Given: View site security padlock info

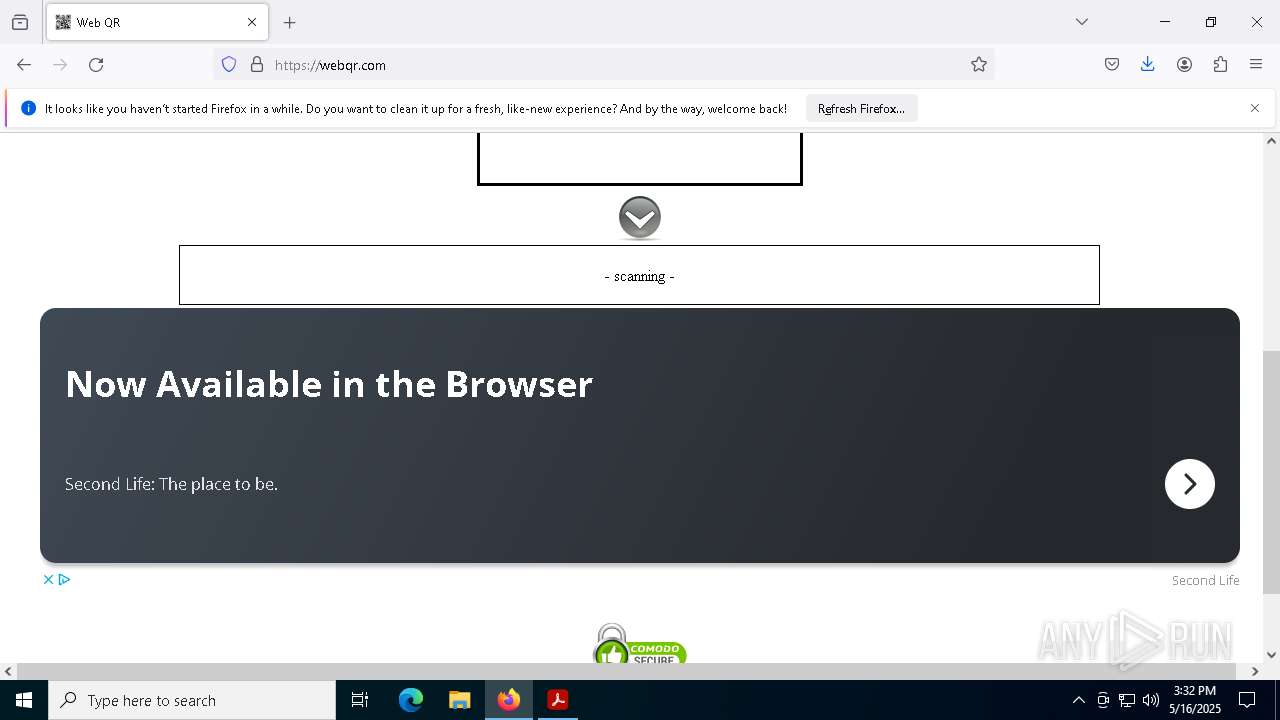Looking at the screenshot, I should pos(257,65).
